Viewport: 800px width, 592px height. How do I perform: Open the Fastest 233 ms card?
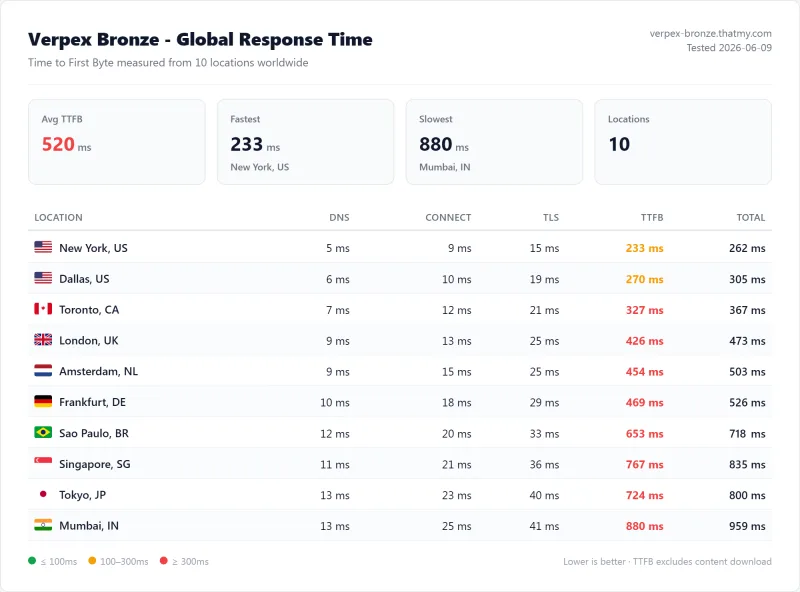306,142
